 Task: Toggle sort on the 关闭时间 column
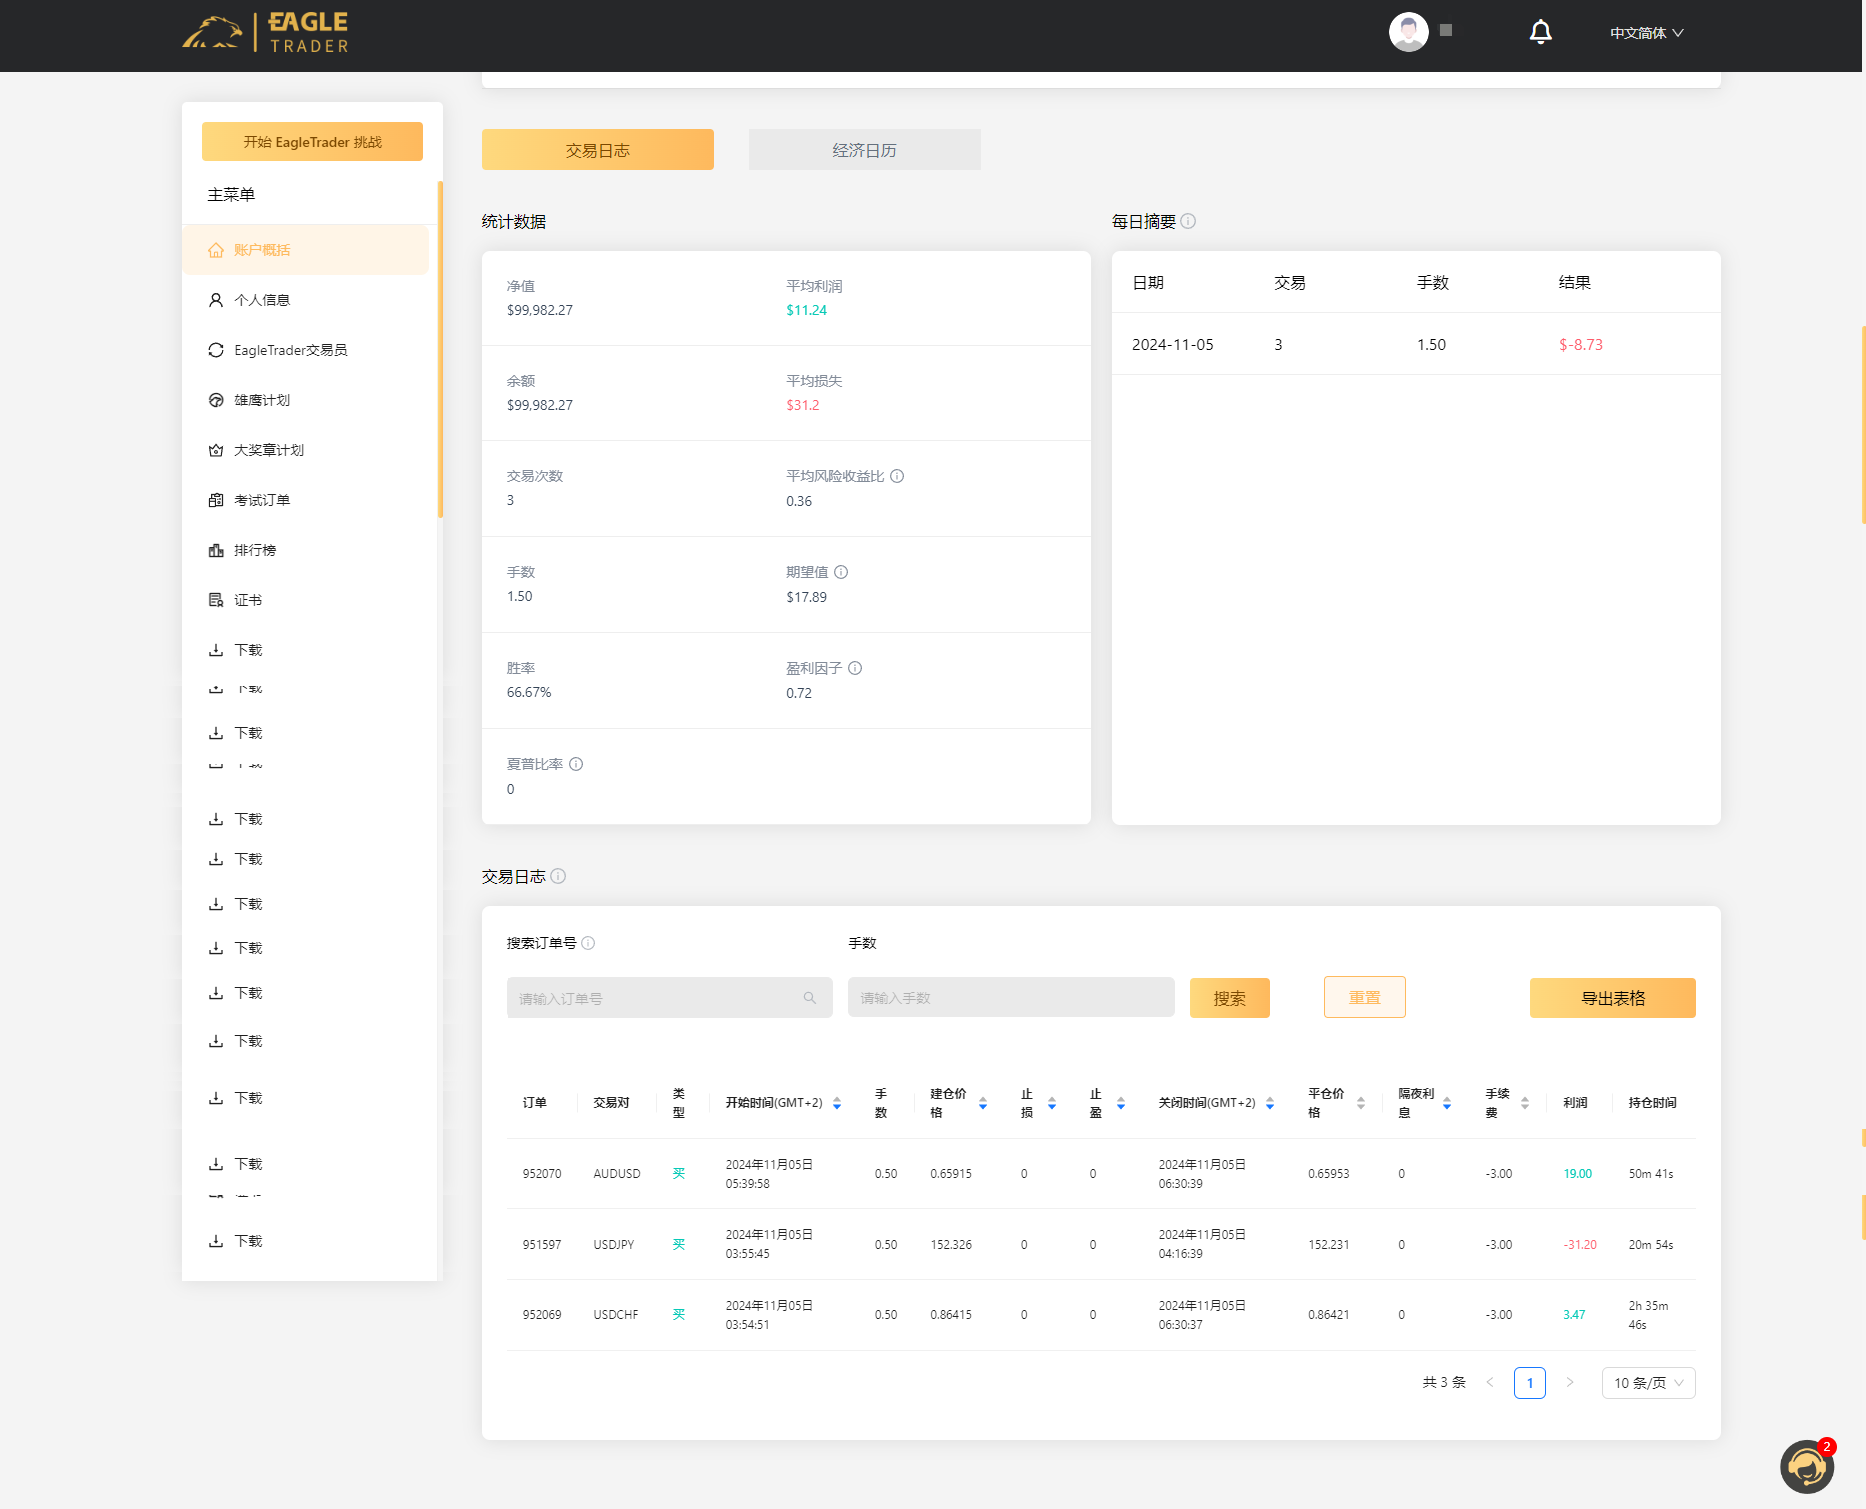click(x=1270, y=1103)
